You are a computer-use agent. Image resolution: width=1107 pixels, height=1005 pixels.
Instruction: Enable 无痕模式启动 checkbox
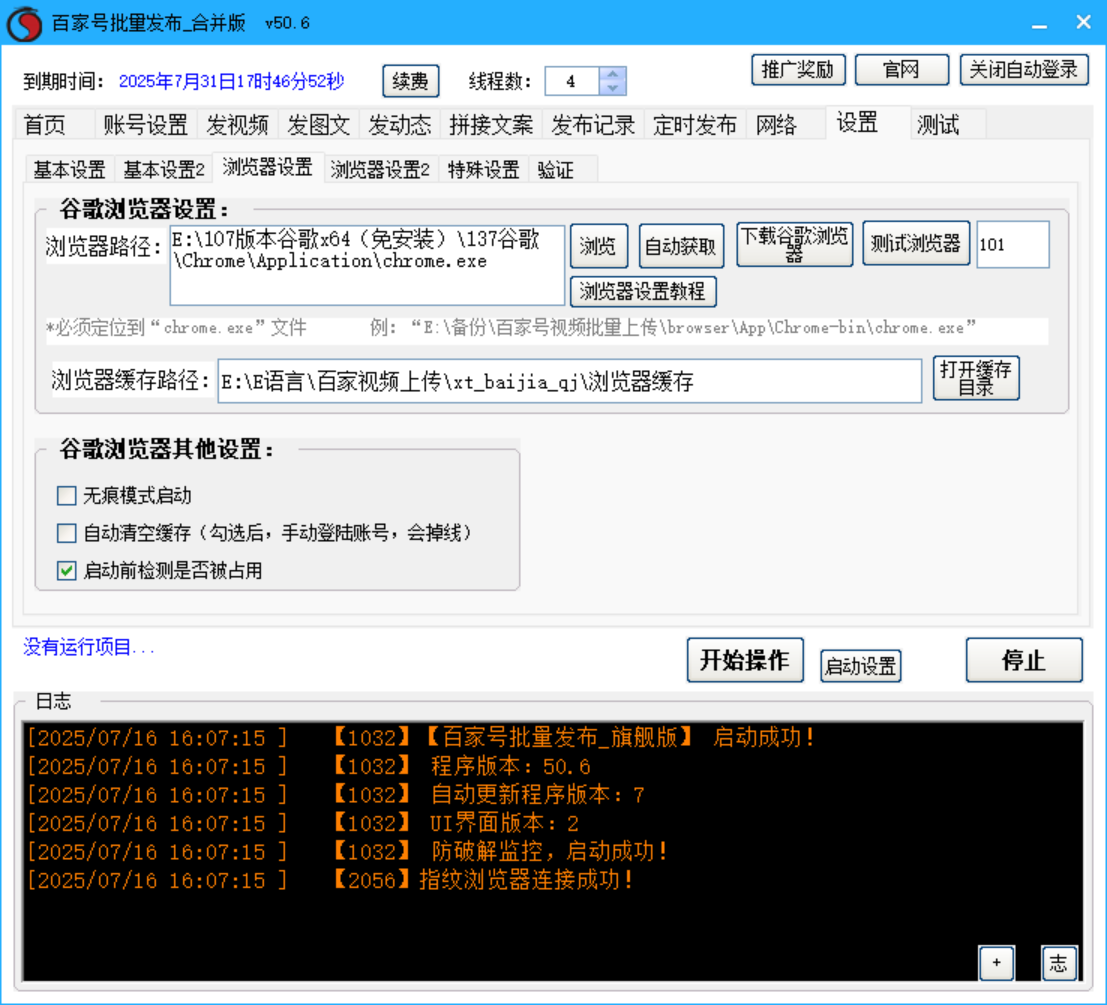(66, 495)
